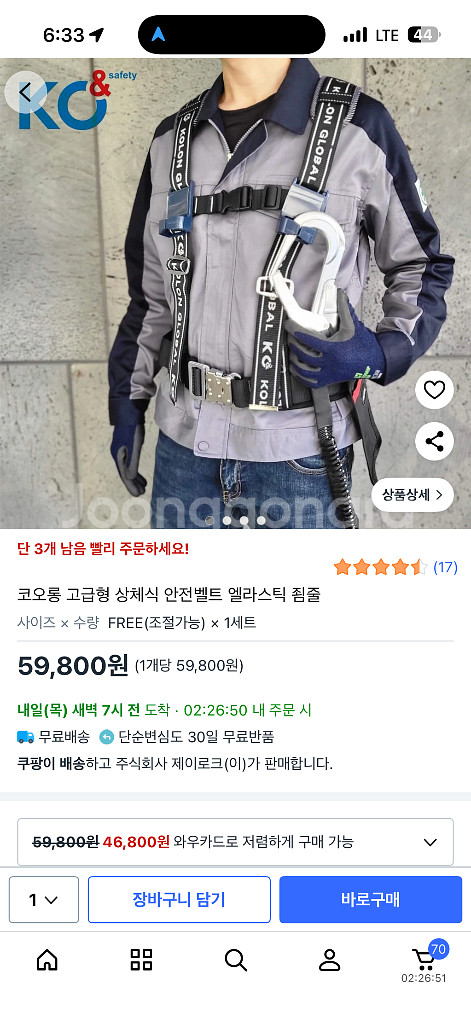Screen dimensions: 471x1024
Task: Tap the 무료배송 delivery truck icon
Action: click(x=25, y=737)
